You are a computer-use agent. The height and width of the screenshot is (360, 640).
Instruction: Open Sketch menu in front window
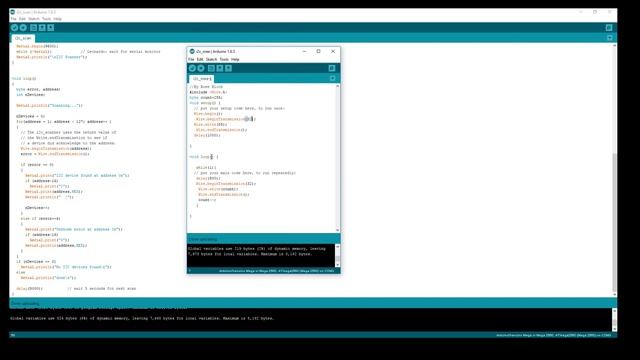211,60
